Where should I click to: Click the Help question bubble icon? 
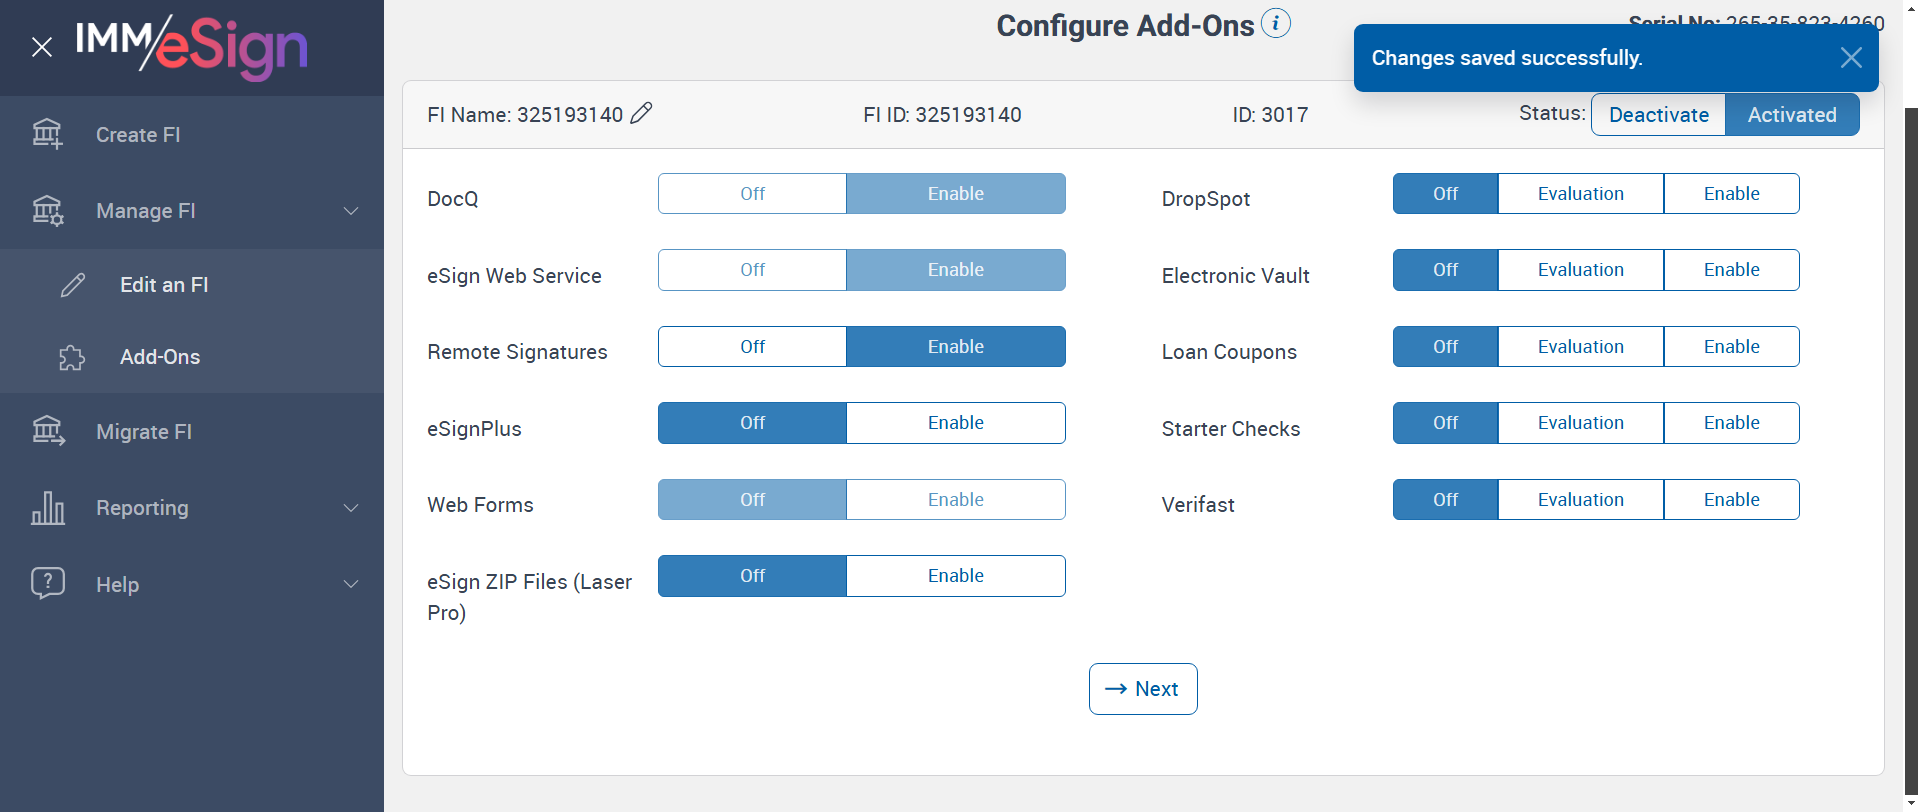[48, 583]
